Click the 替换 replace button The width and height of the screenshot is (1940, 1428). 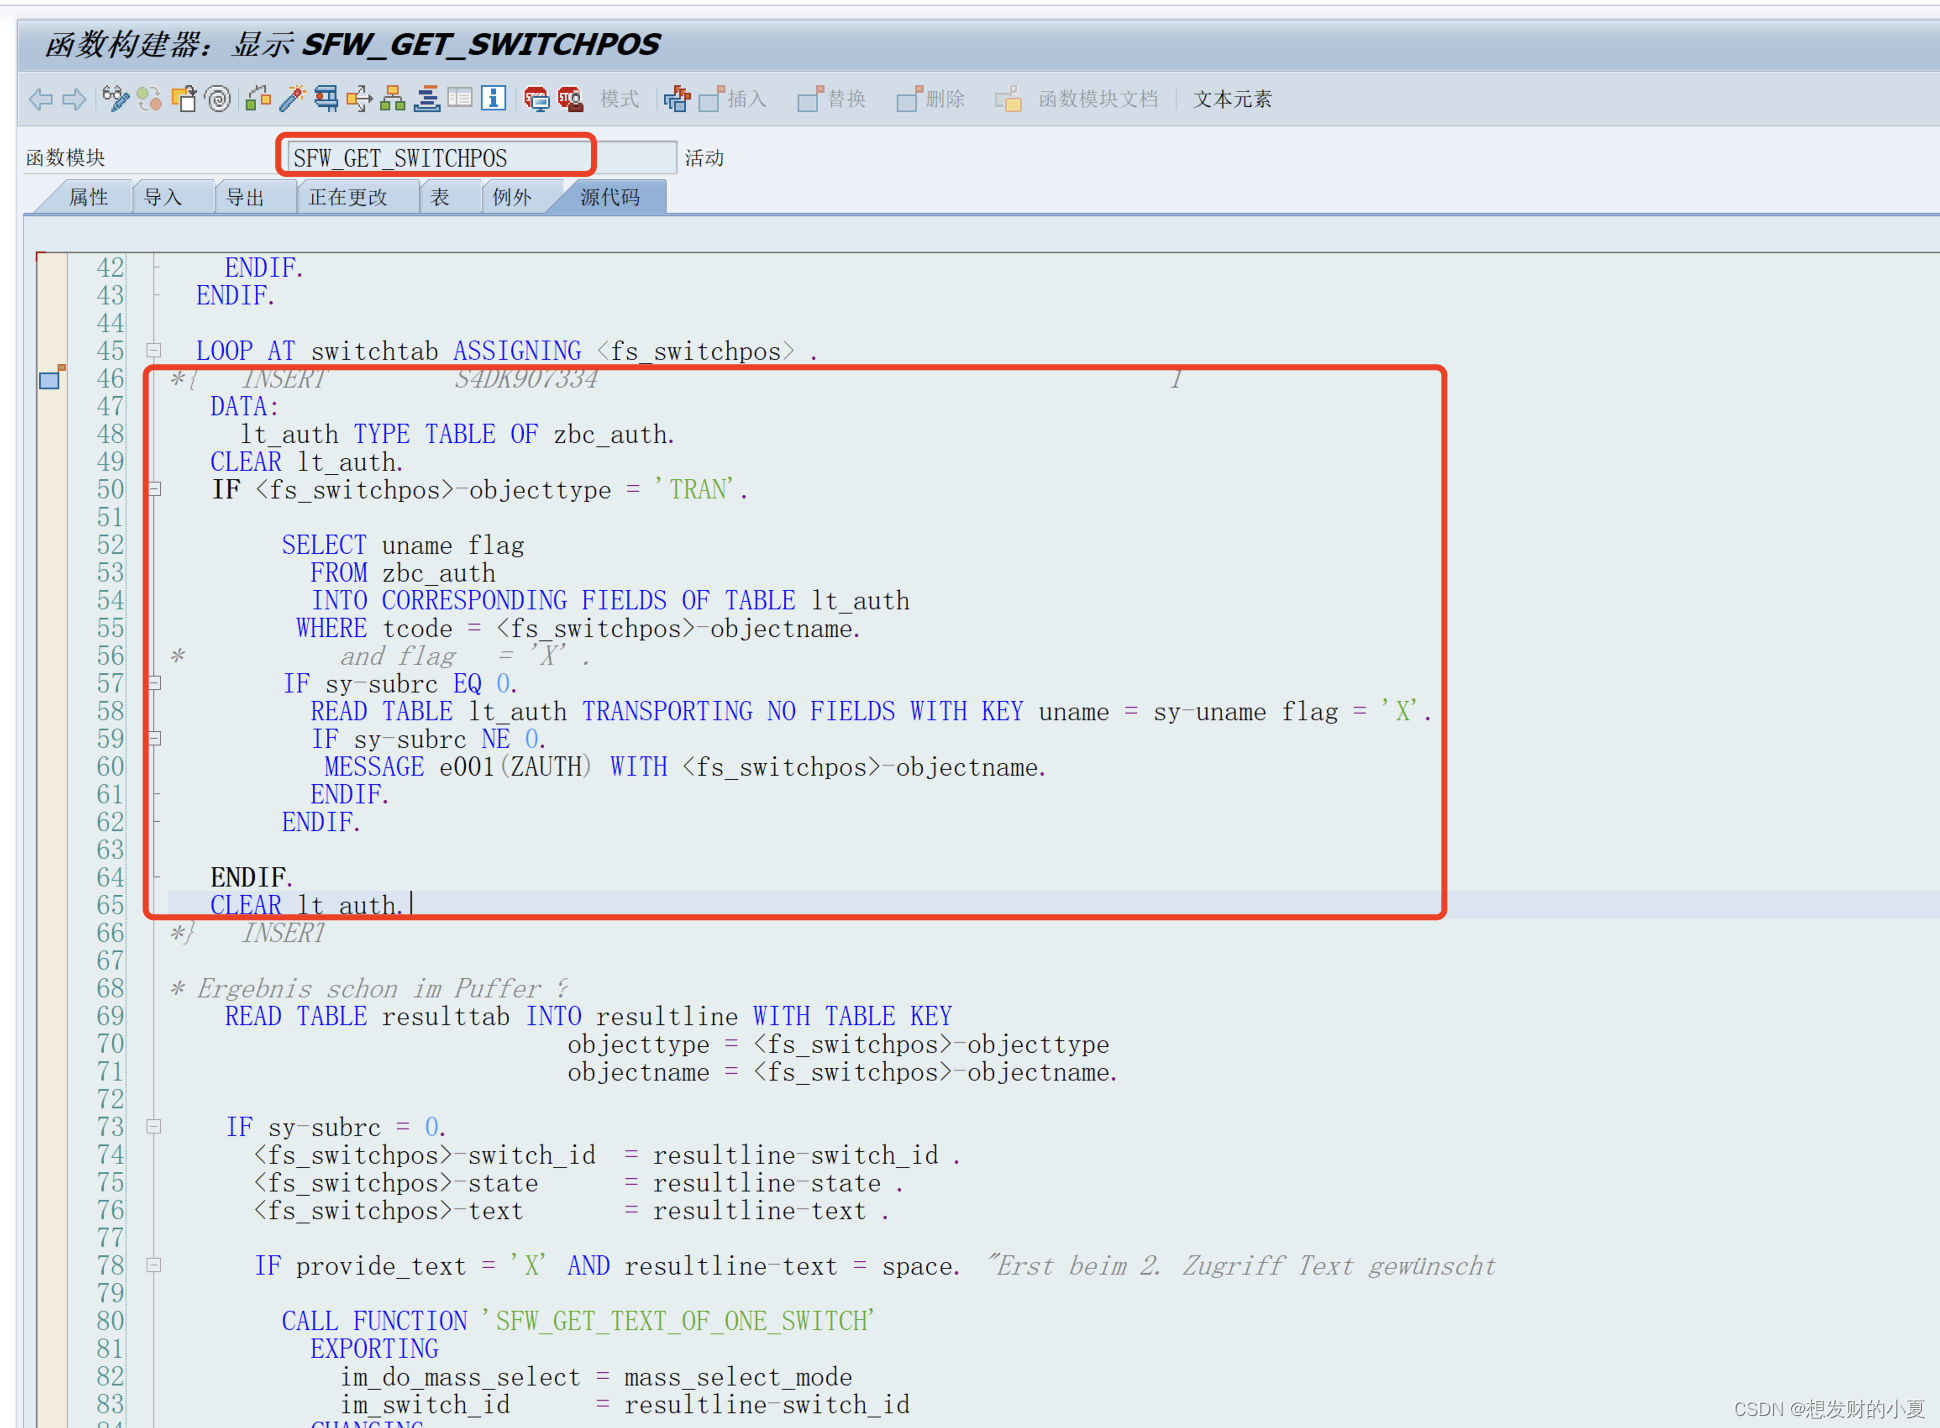pos(832,99)
